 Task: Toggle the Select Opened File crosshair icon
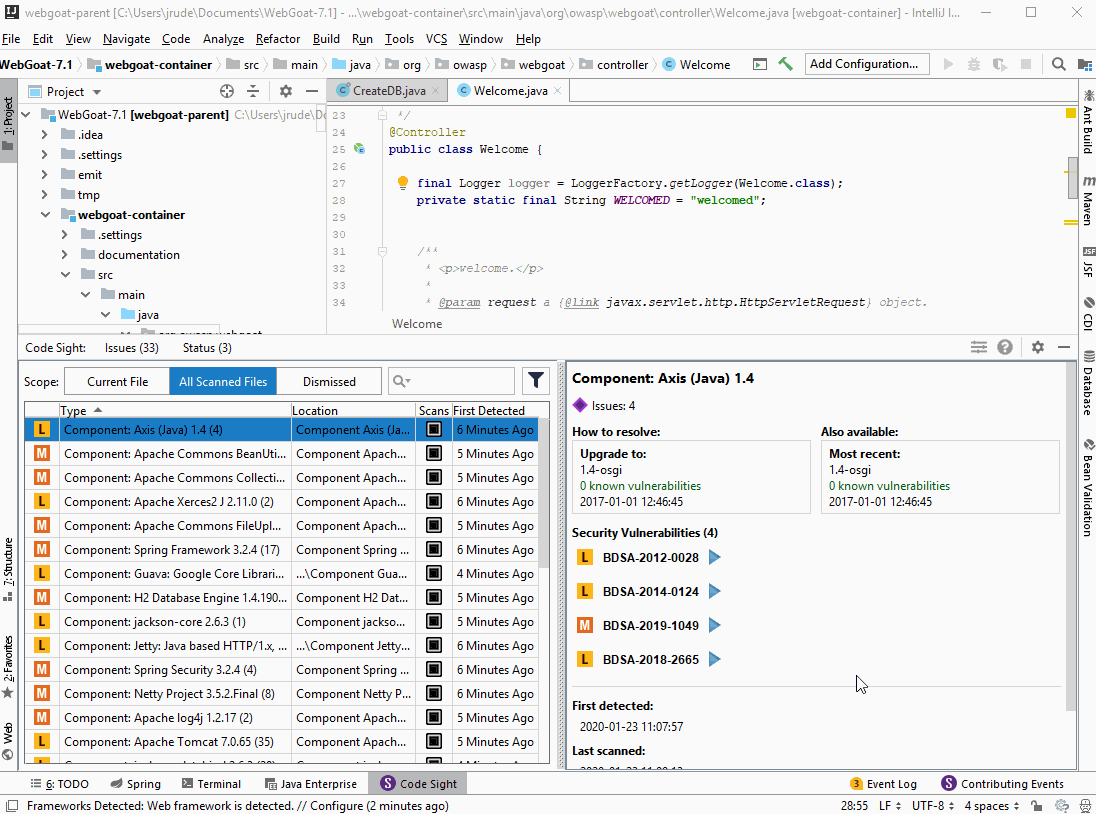(228, 91)
